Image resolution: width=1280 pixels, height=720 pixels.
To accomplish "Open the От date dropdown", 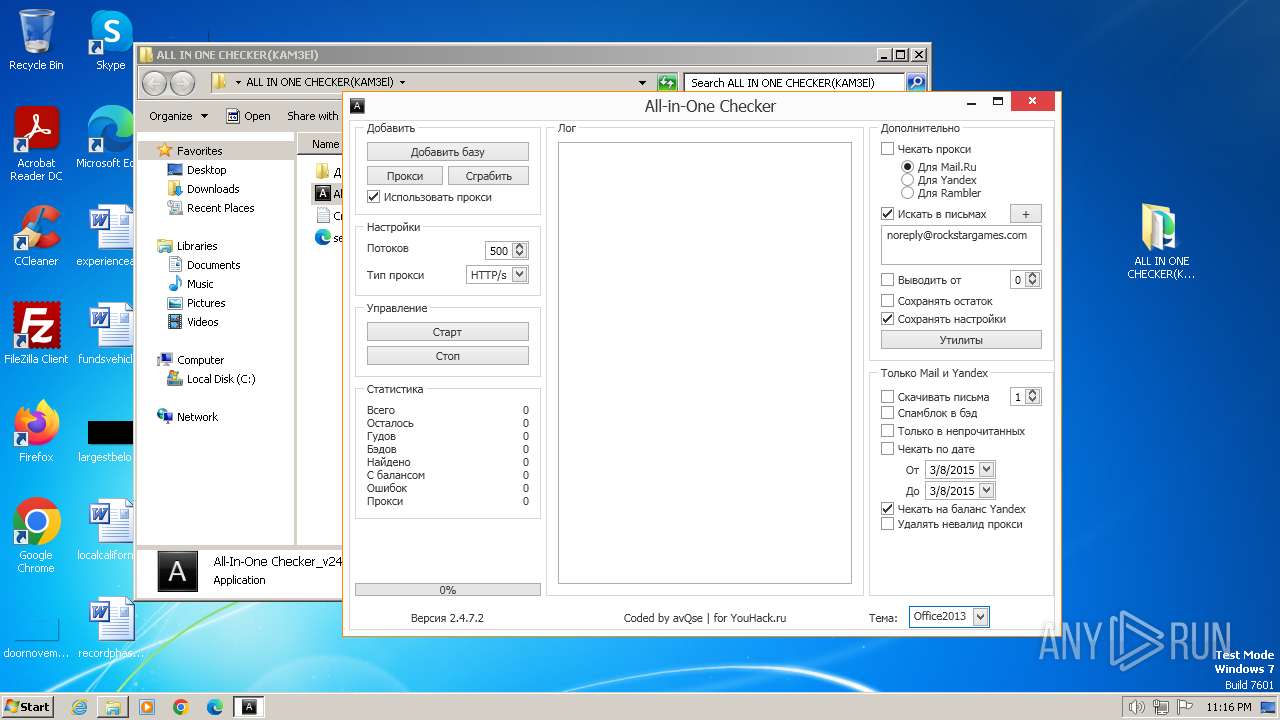I will coord(986,470).
